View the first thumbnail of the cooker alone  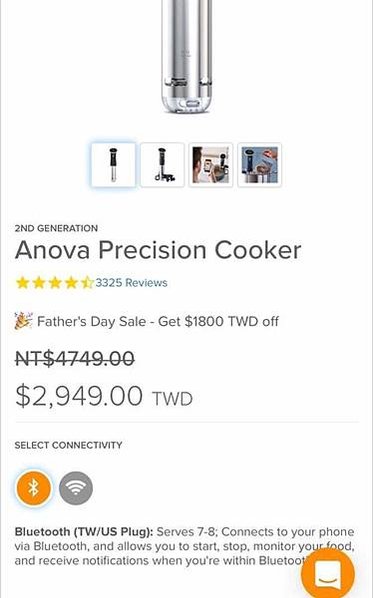(x=113, y=165)
